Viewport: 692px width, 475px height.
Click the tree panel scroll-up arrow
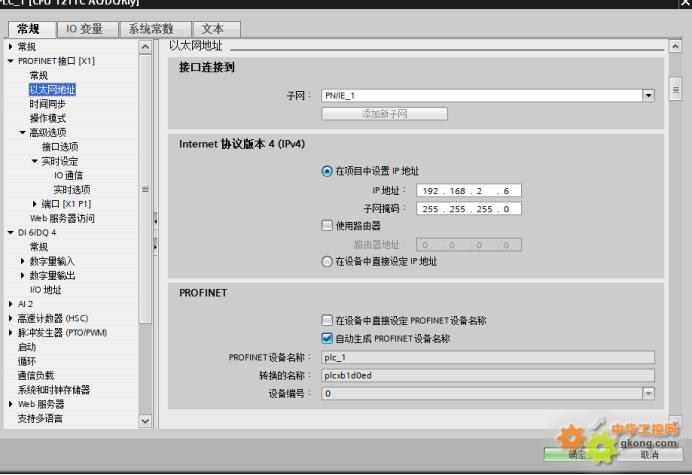(145, 47)
